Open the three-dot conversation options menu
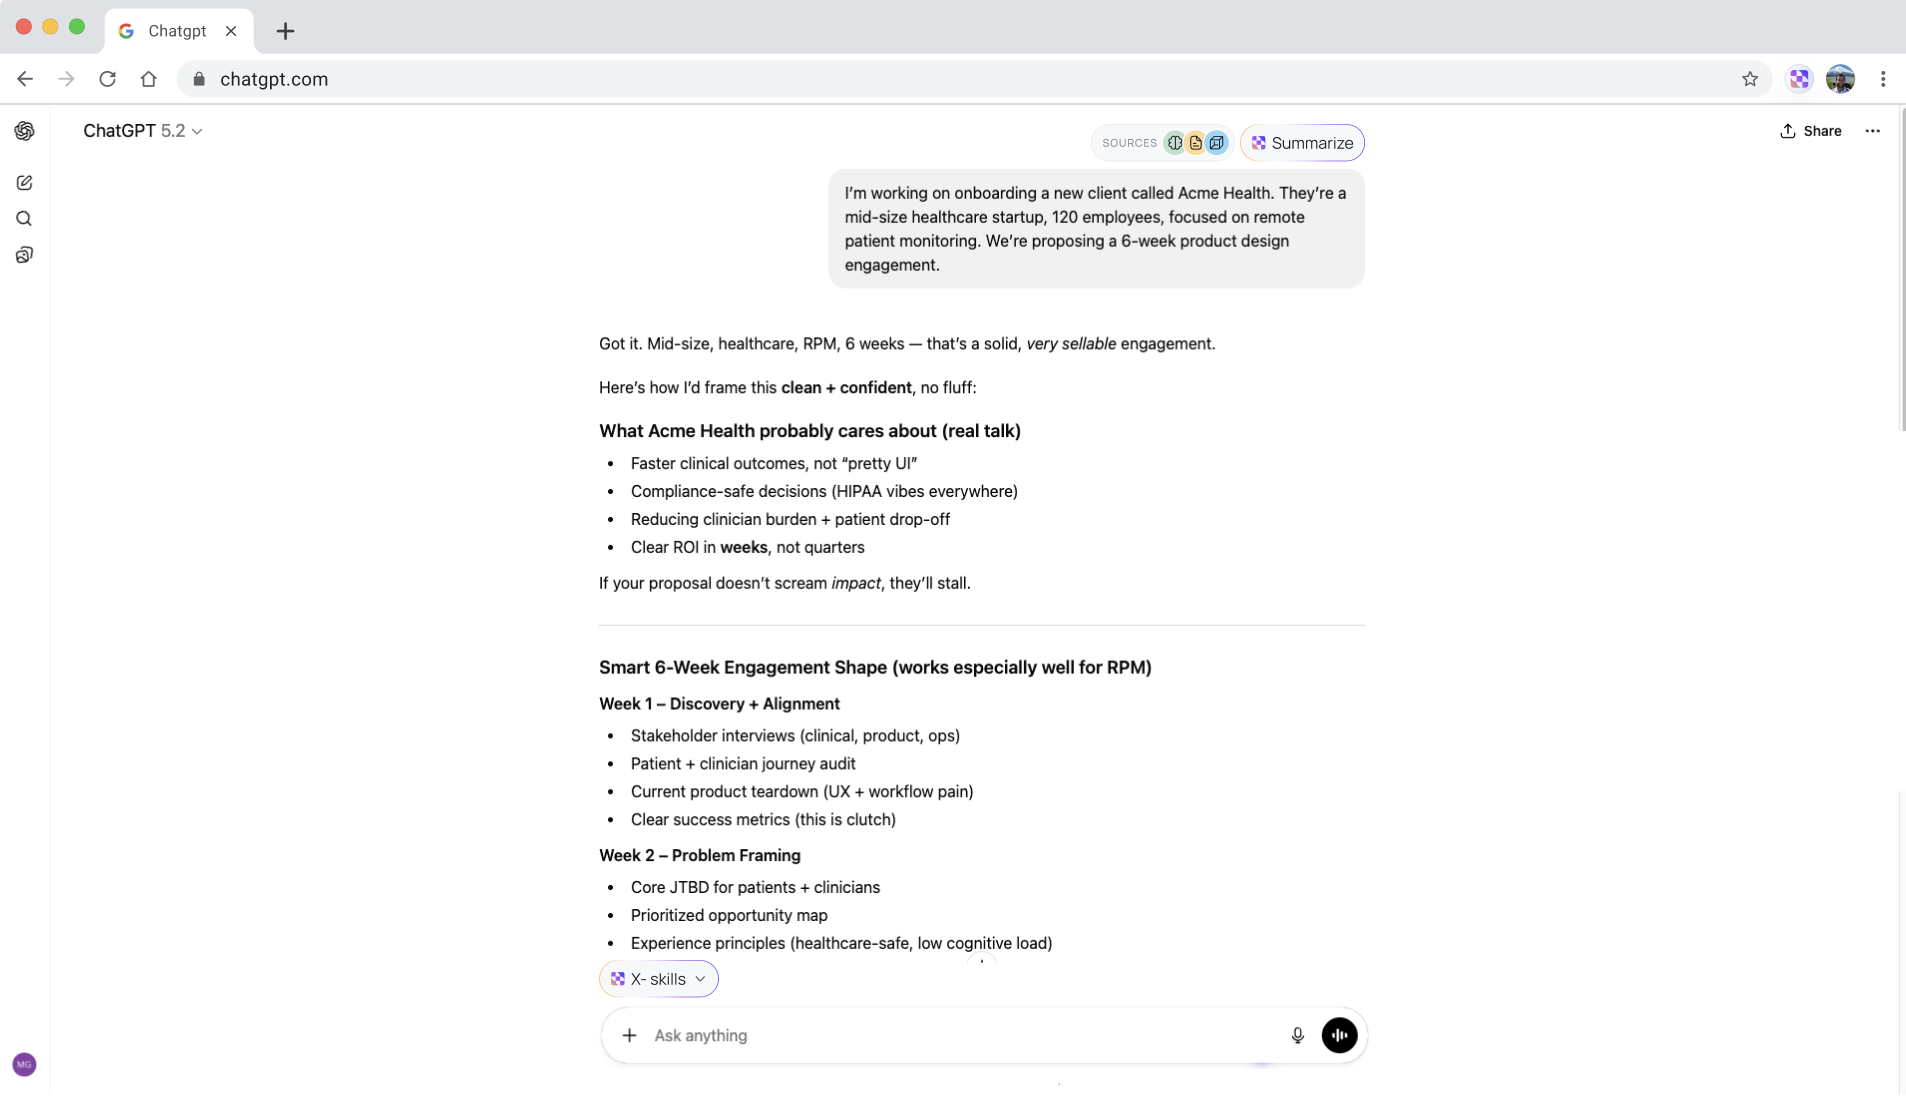Screen dimensions: 1906x1114 click(1874, 131)
